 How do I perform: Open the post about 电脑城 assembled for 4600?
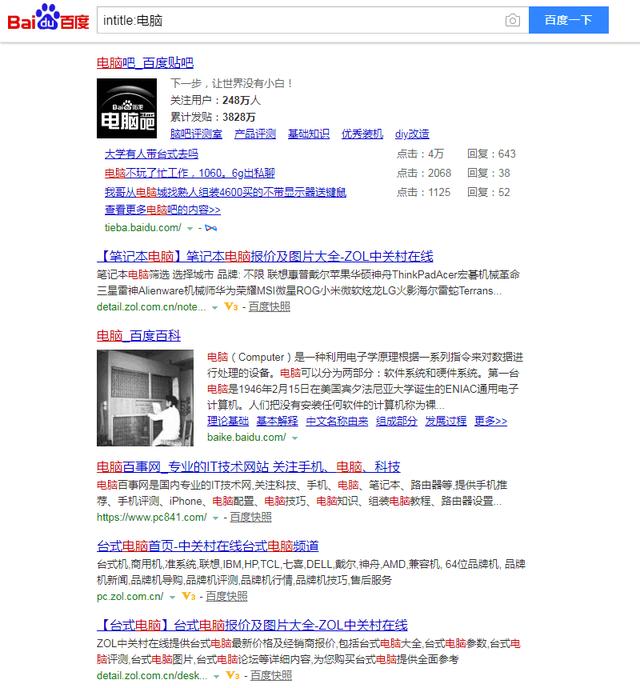click(225, 192)
